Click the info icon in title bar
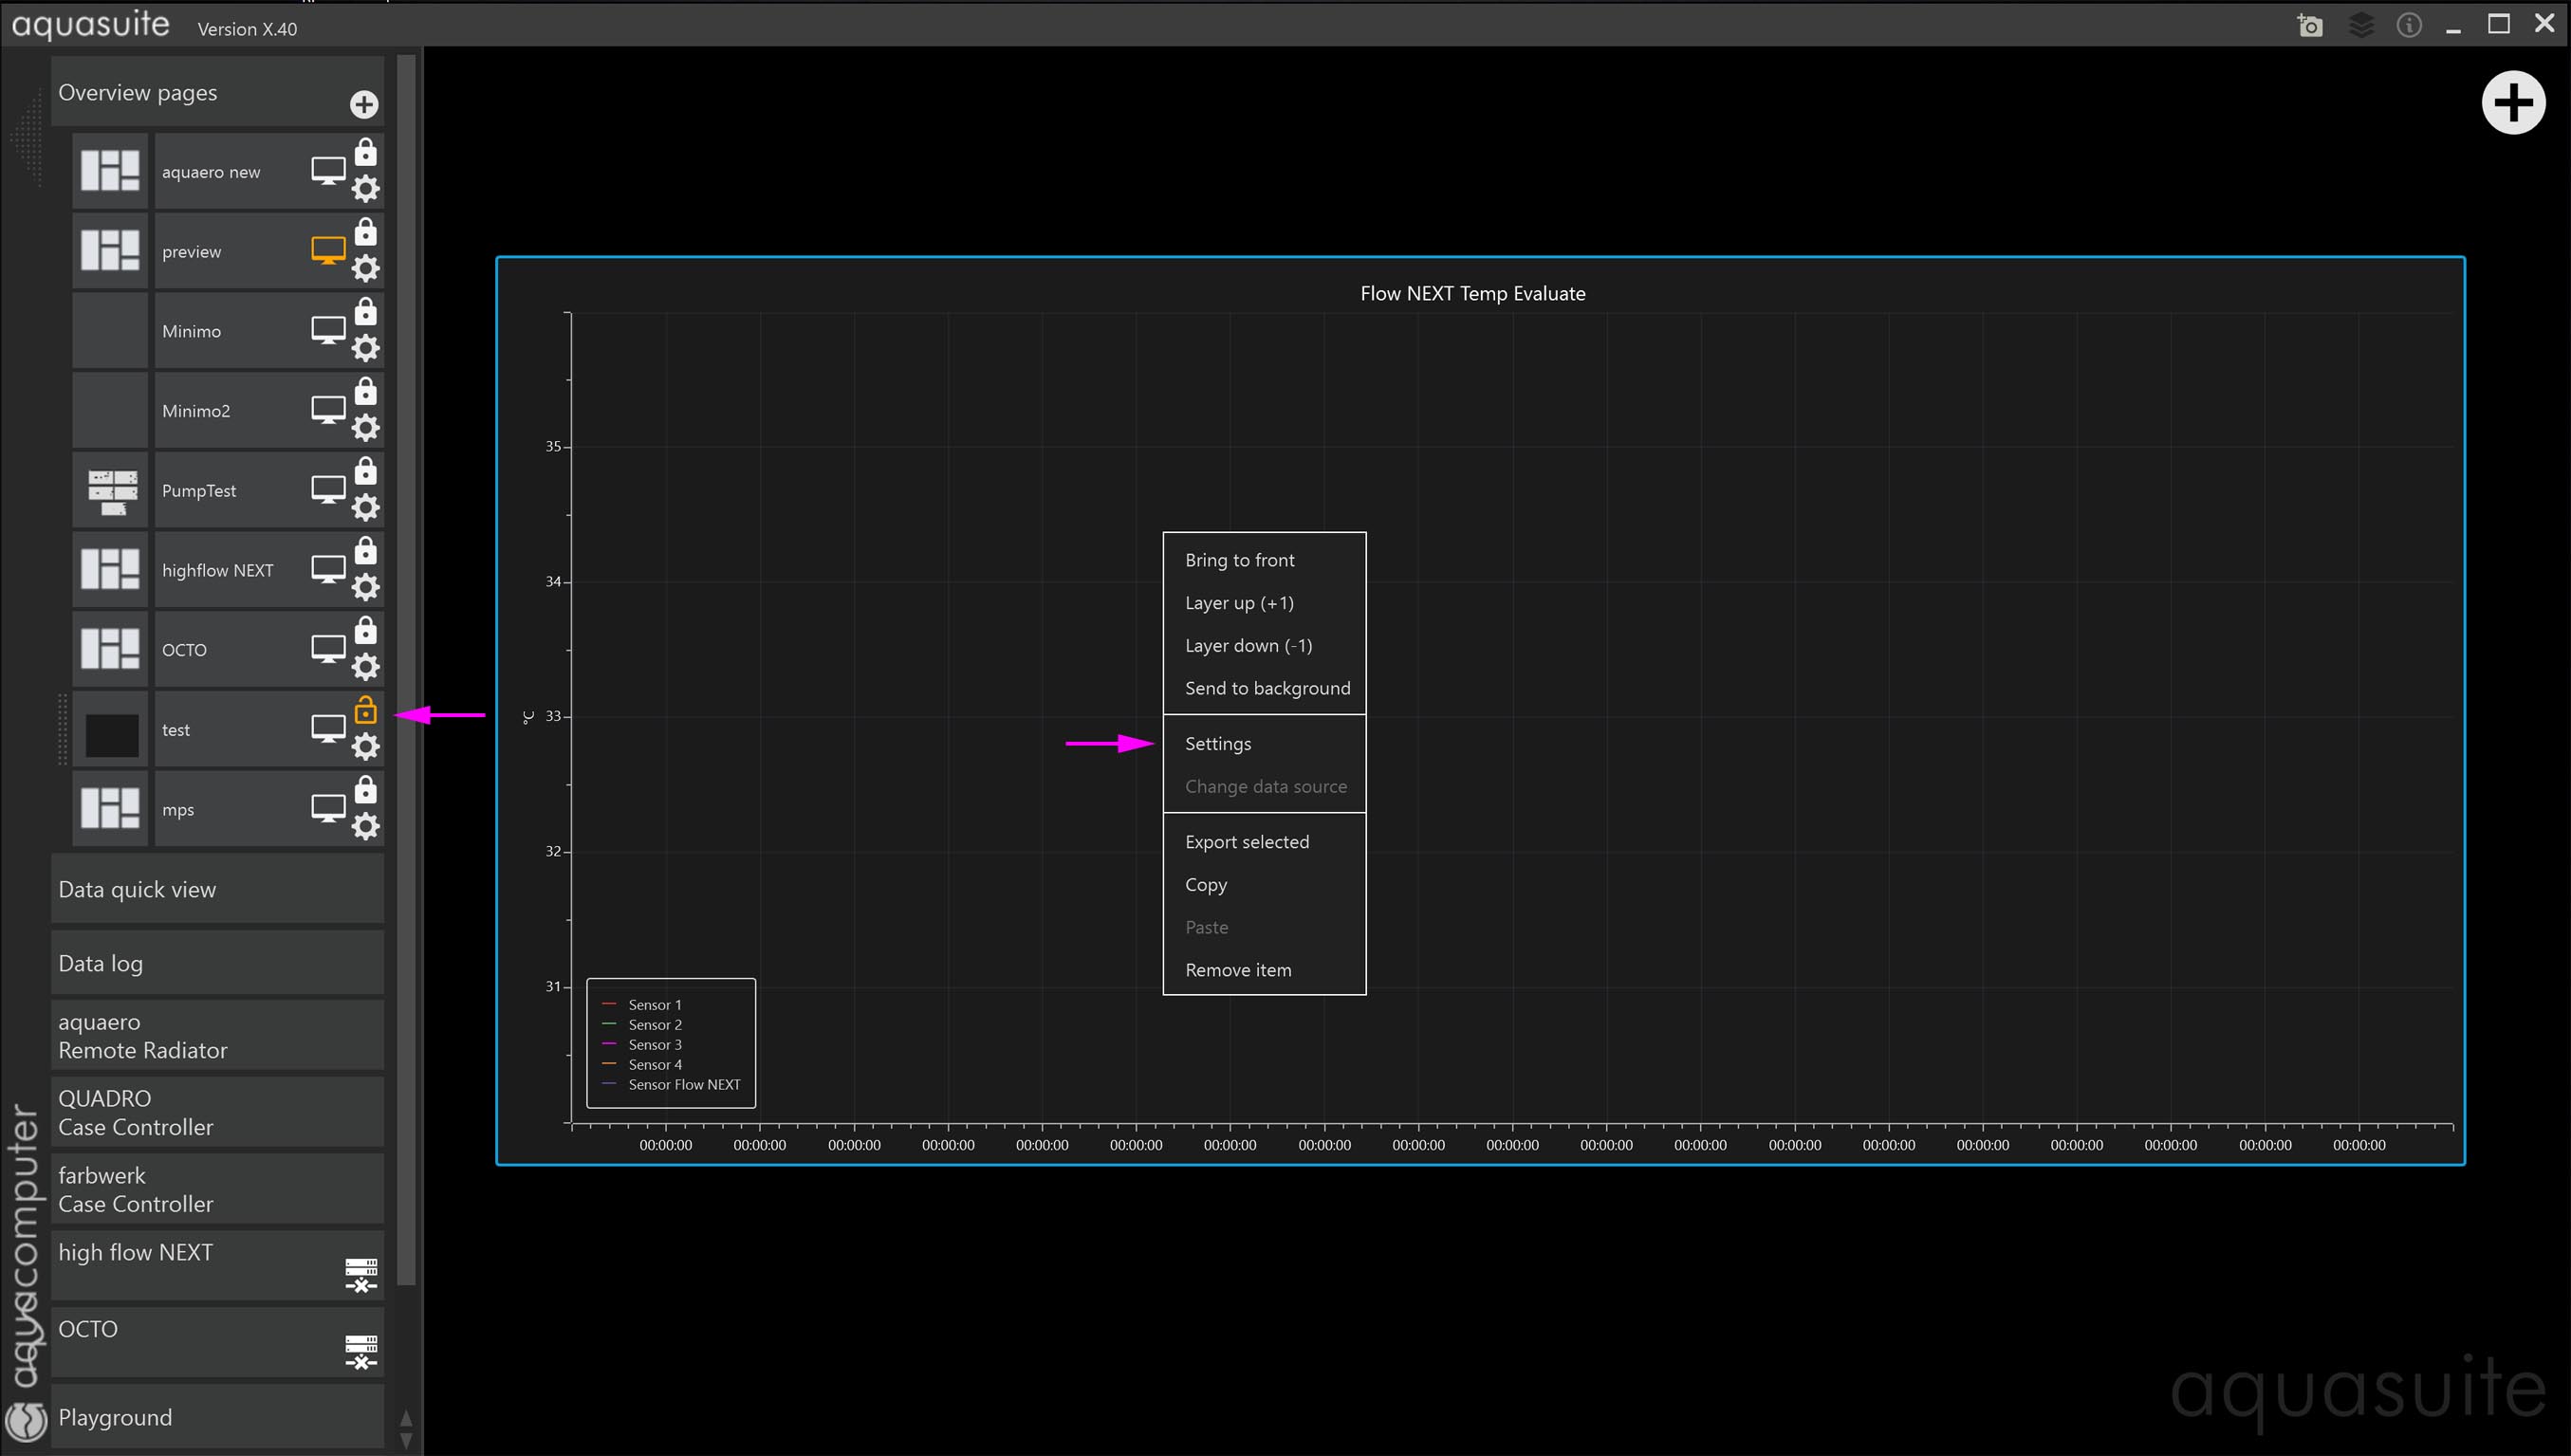 pos(2408,25)
